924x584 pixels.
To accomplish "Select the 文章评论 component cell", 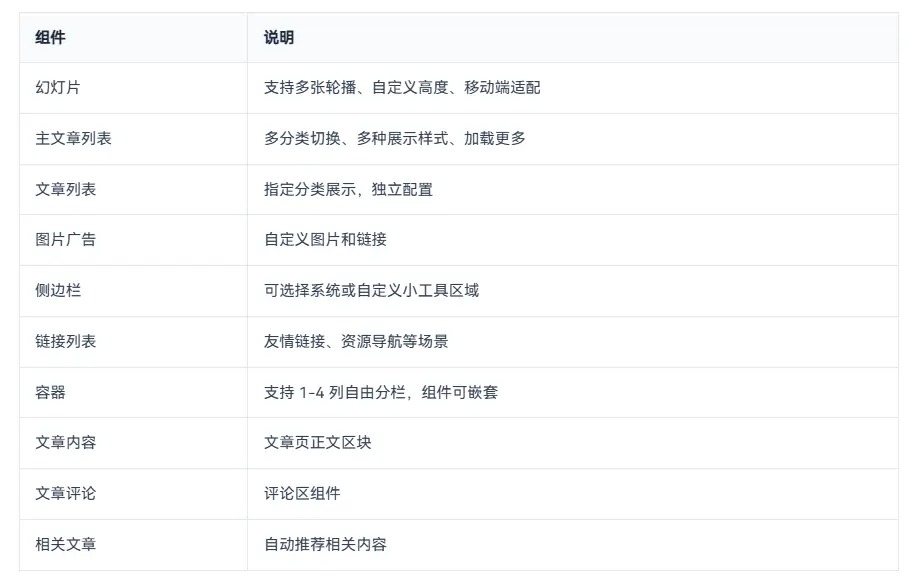I will (x=66, y=493).
